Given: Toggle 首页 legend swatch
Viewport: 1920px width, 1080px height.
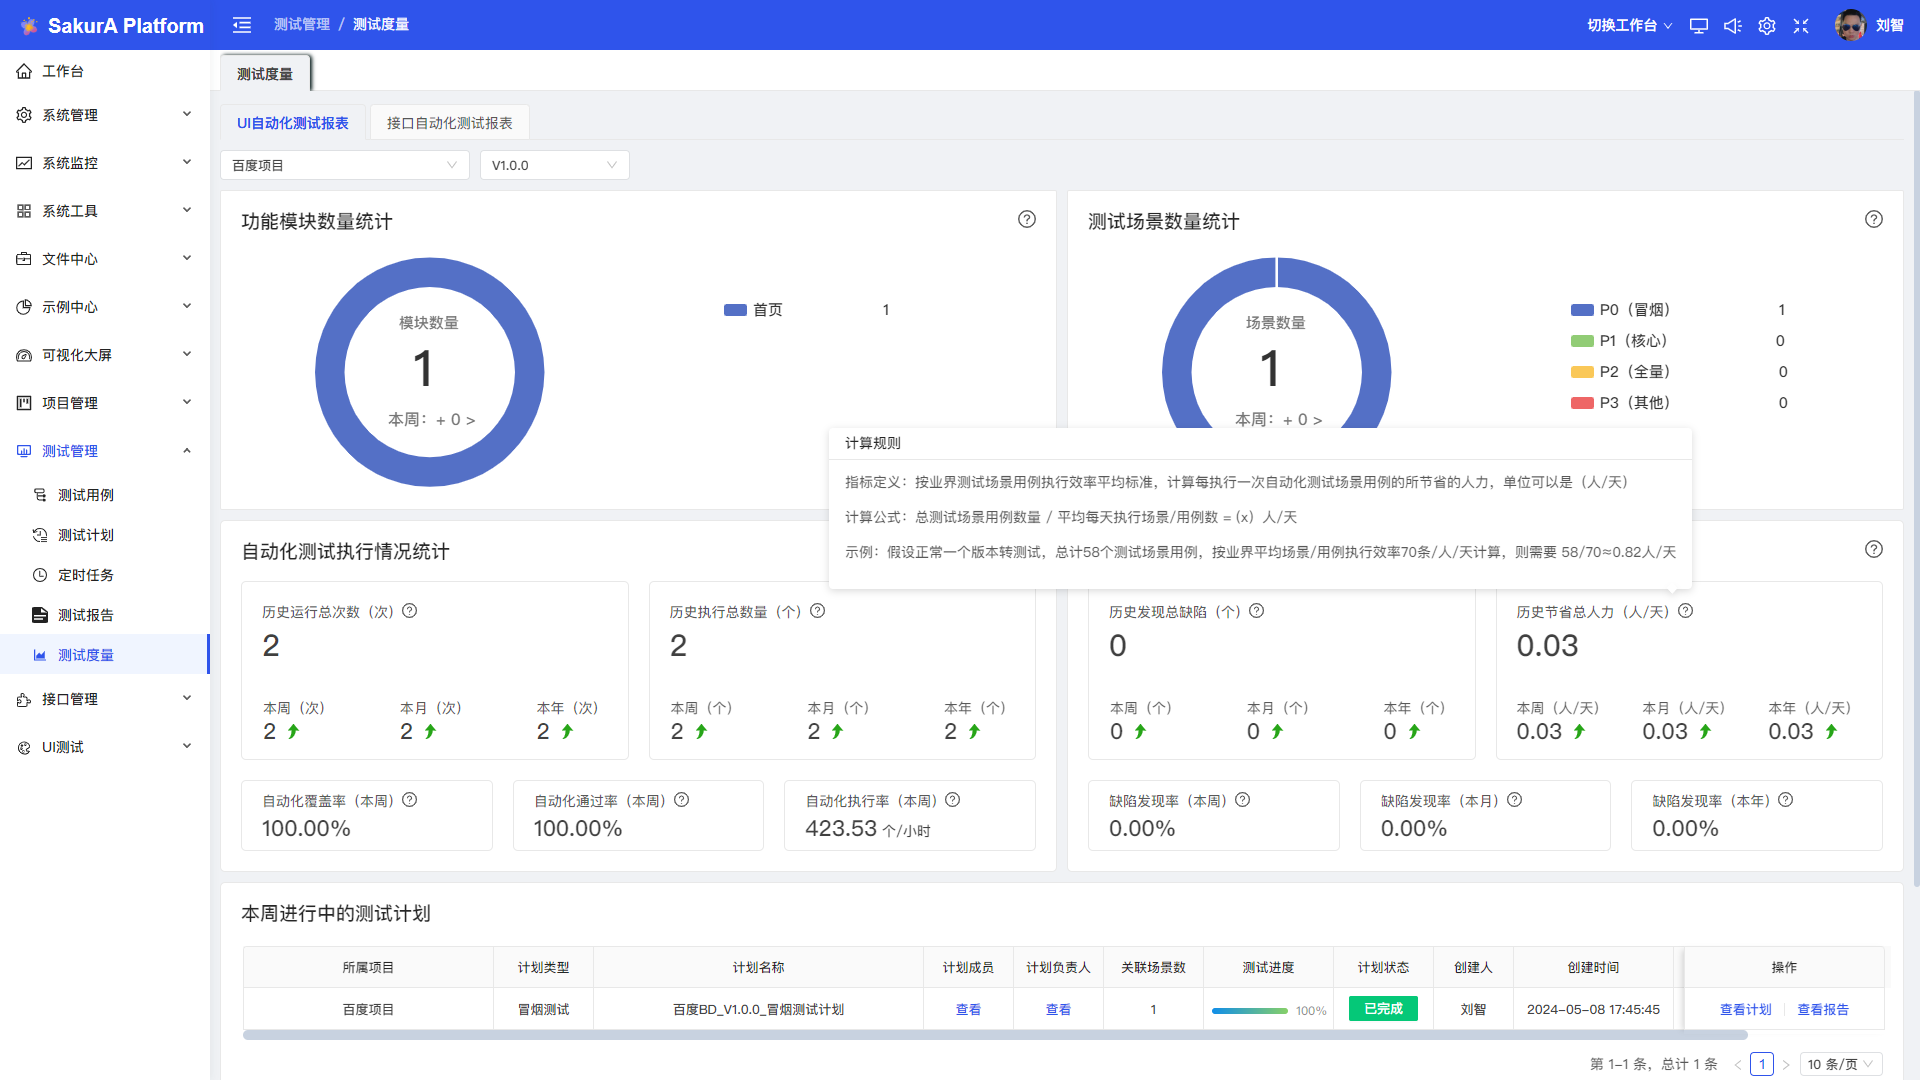Looking at the screenshot, I should [x=736, y=310].
